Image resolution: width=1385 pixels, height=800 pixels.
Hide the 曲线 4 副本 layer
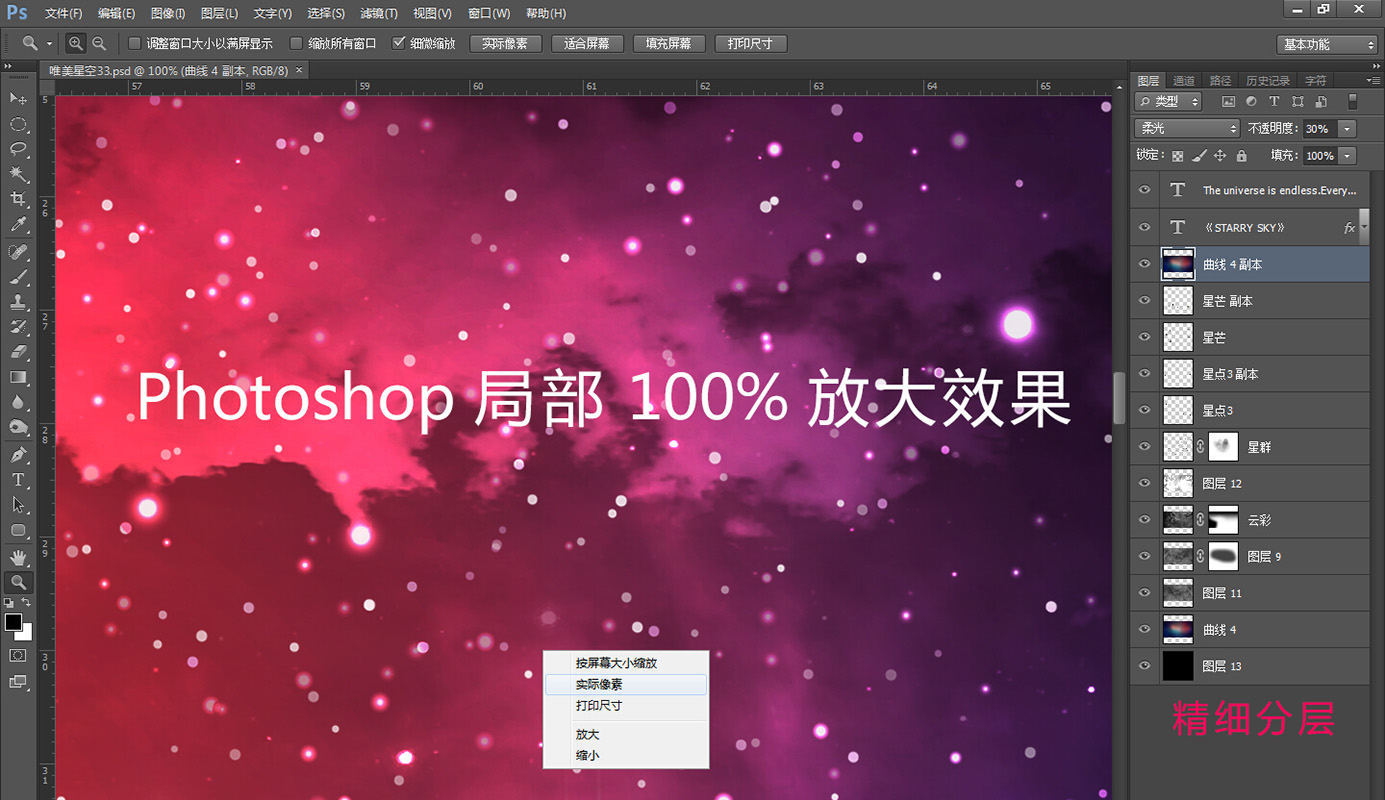[1146, 264]
